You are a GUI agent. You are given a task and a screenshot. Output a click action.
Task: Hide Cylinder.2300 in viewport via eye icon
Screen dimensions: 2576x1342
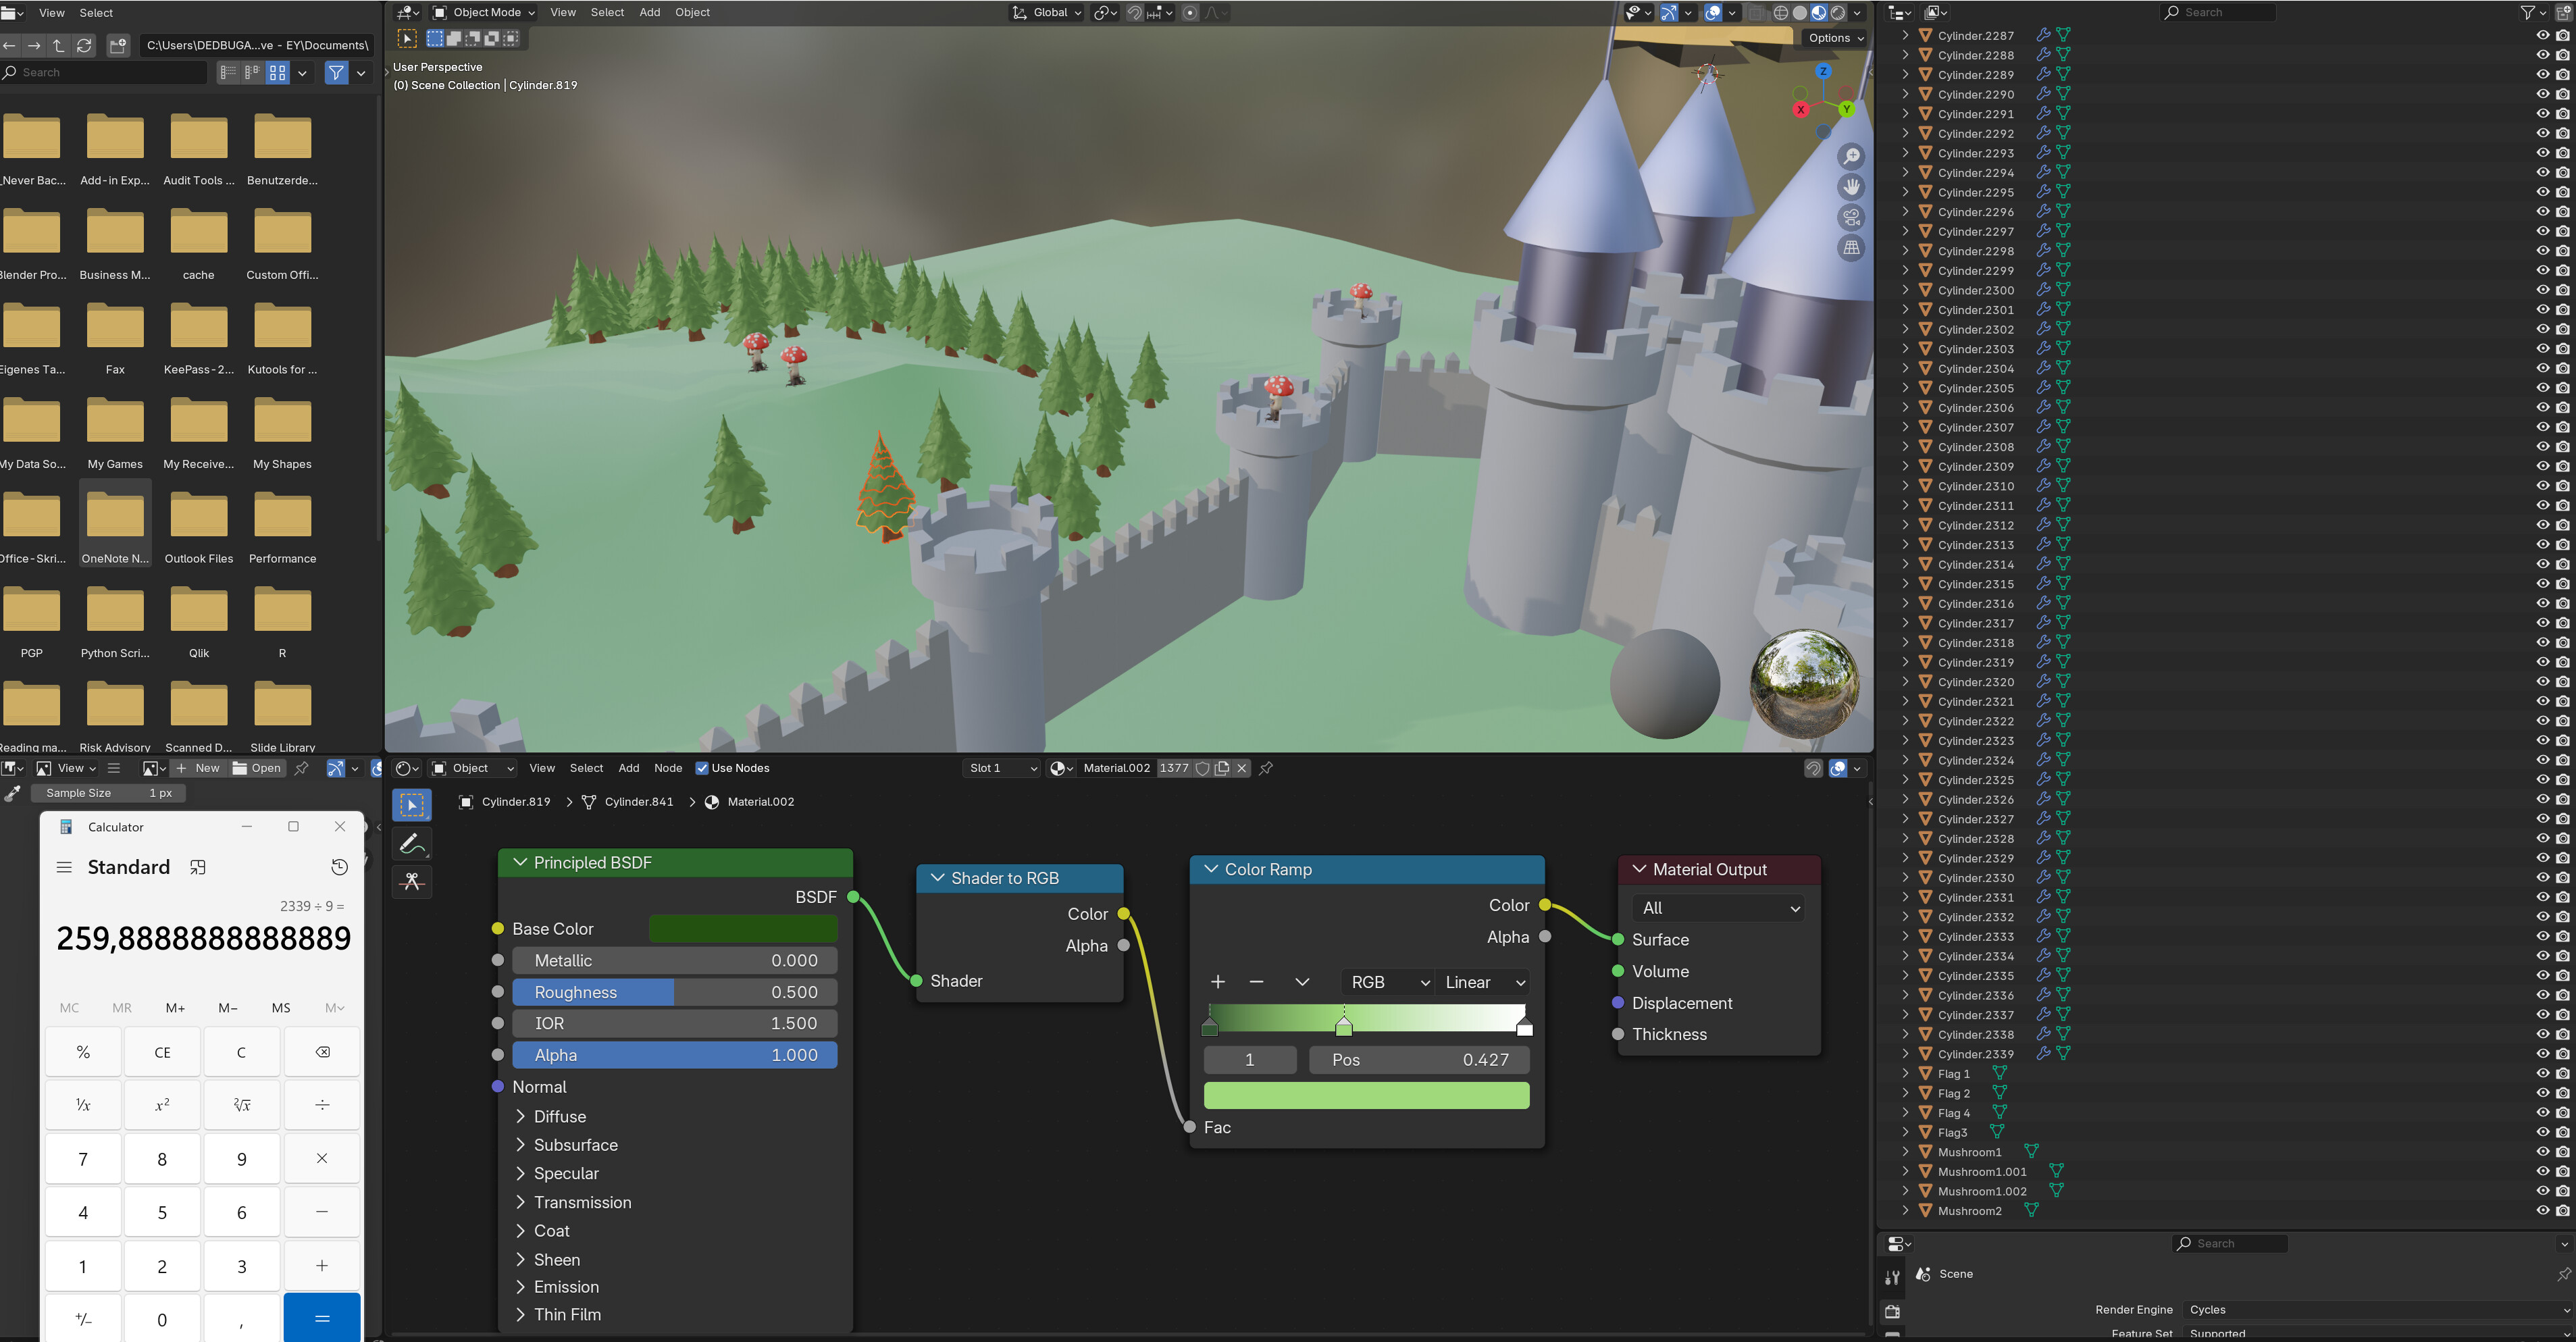click(x=2542, y=290)
